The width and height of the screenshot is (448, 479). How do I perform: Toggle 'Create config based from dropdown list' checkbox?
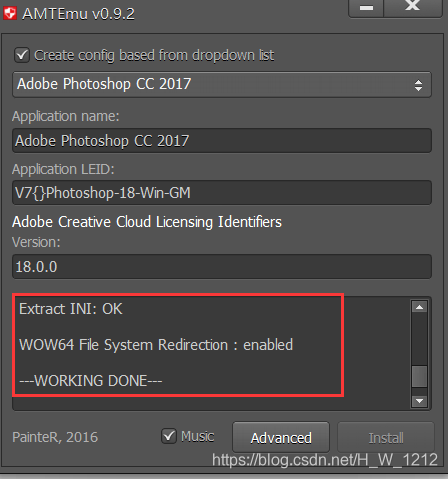pyautogui.click(x=22, y=55)
